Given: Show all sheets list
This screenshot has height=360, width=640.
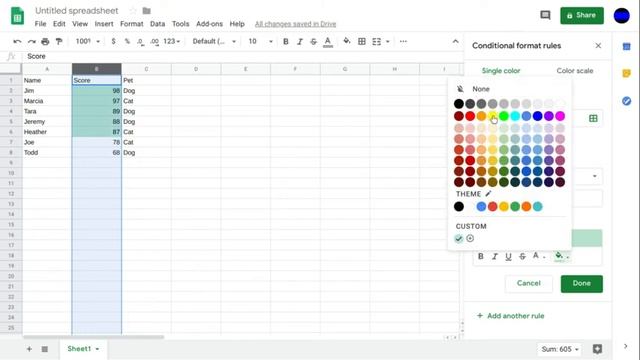Looking at the screenshot, I should 44,349.
